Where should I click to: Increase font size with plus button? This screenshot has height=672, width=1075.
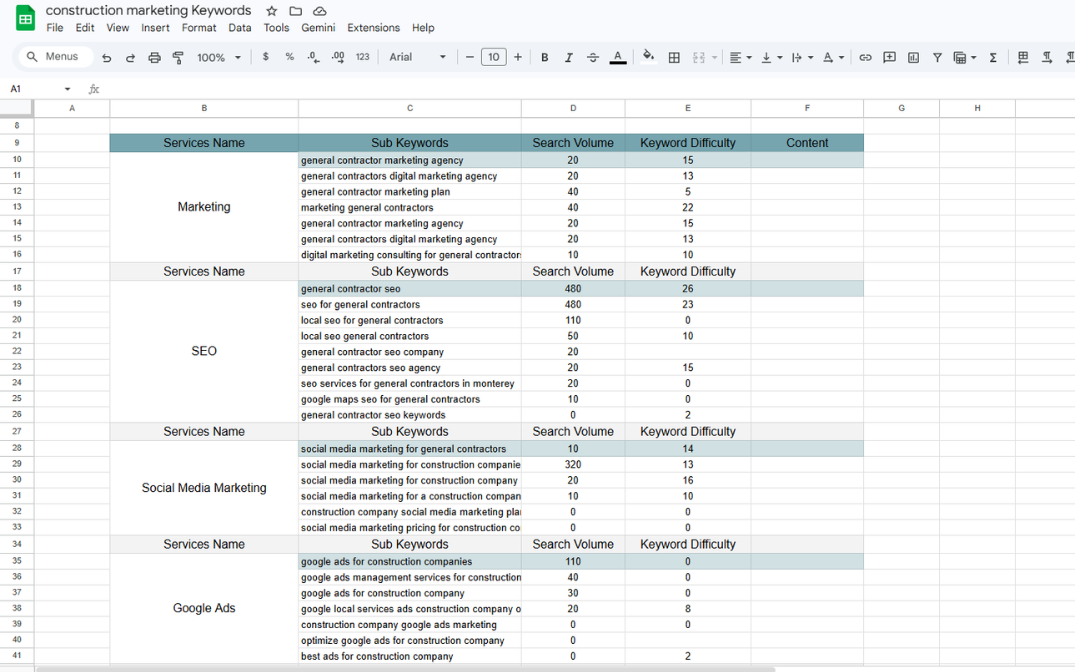coord(518,58)
